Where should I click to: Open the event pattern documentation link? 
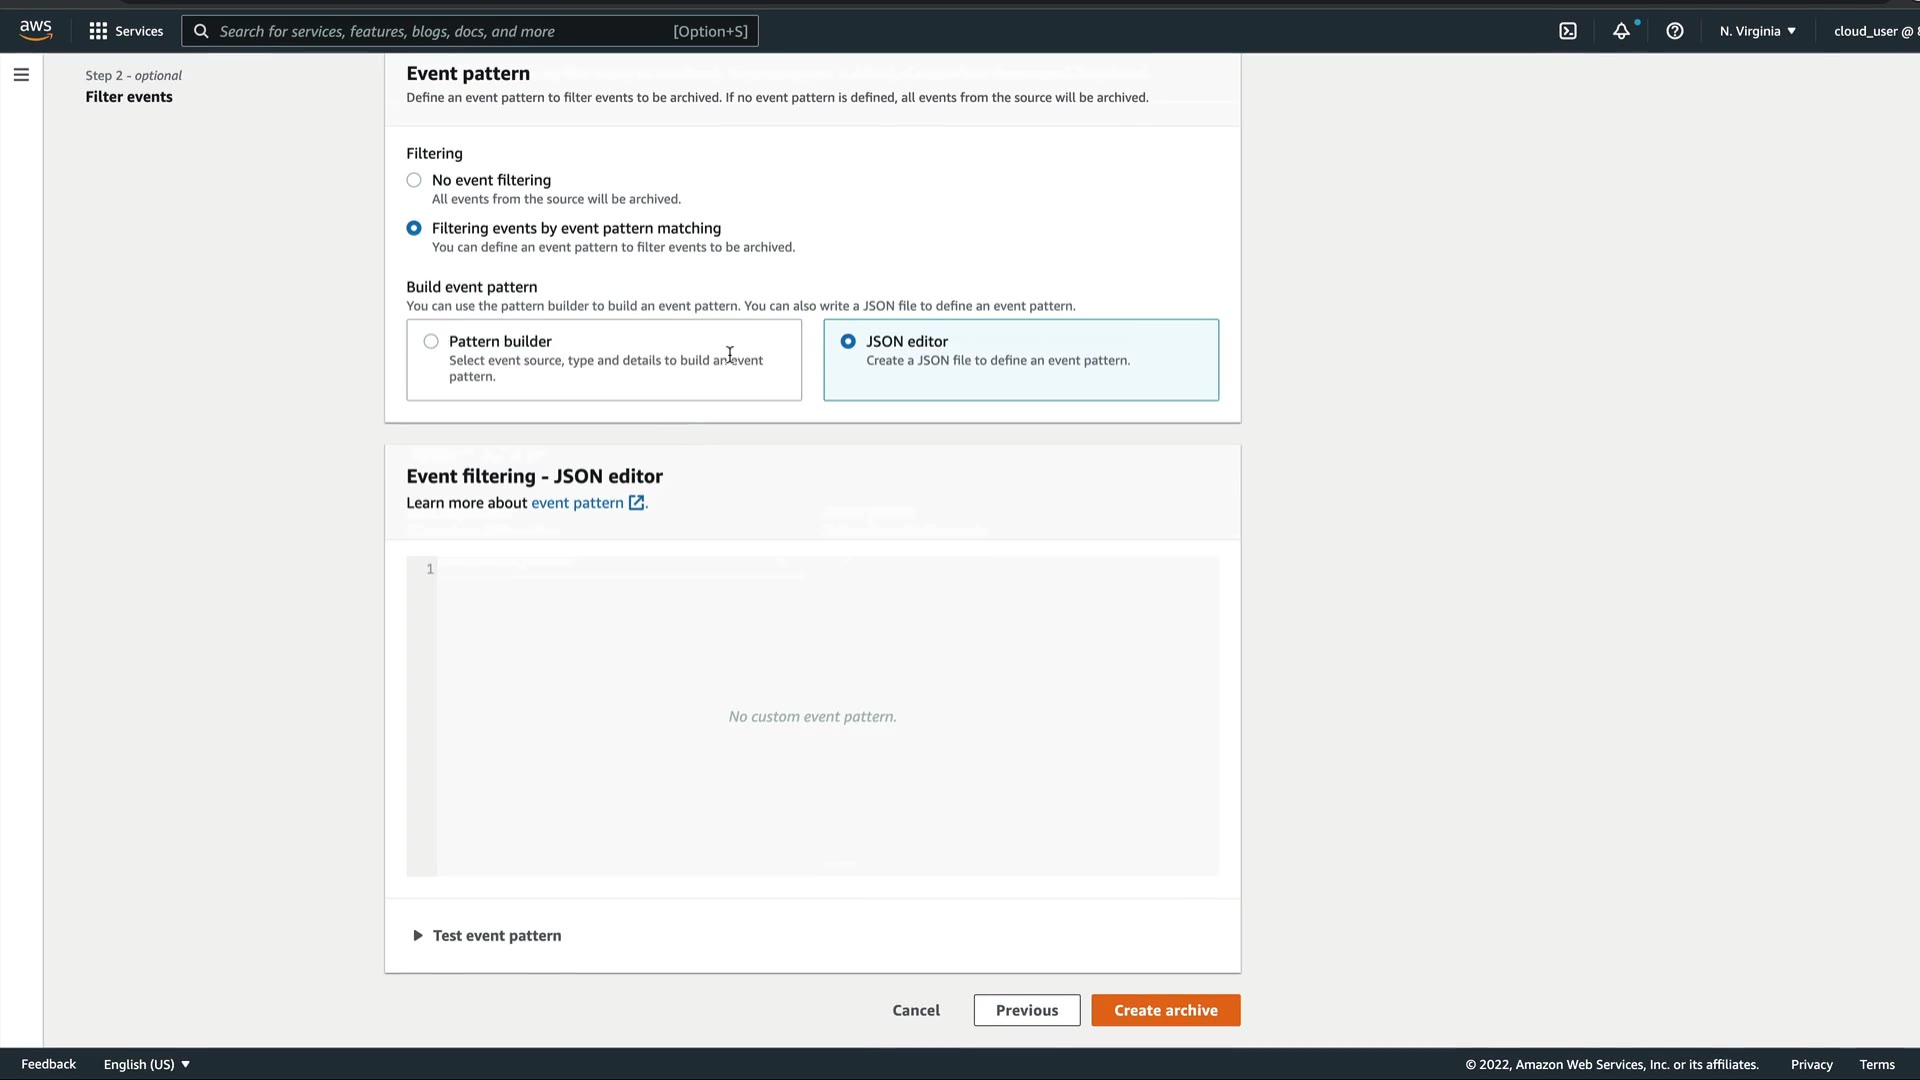tap(577, 503)
